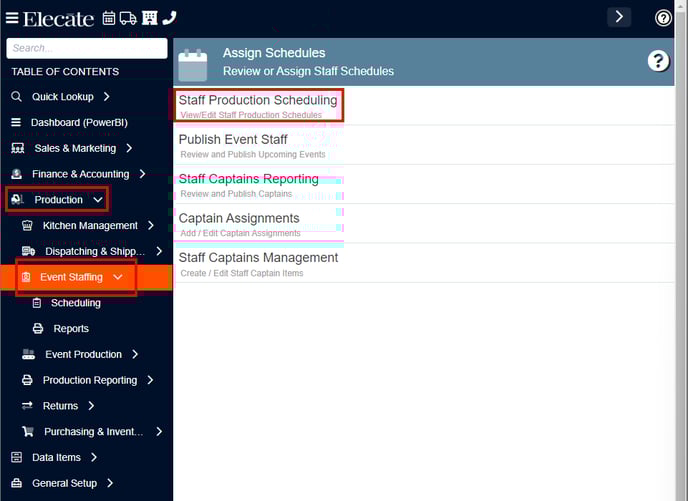Image resolution: width=688 pixels, height=501 pixels.
Task: Click 'Create / Edit Staff Captain Items' text
Action: click(x=242, y=273)
